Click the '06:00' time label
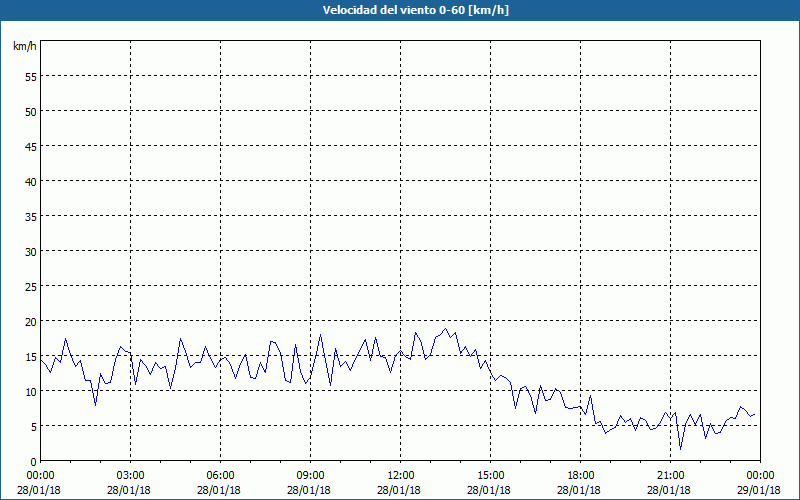Image resolution: width=800 pixels, height=500 pixels. click(220, 476)
